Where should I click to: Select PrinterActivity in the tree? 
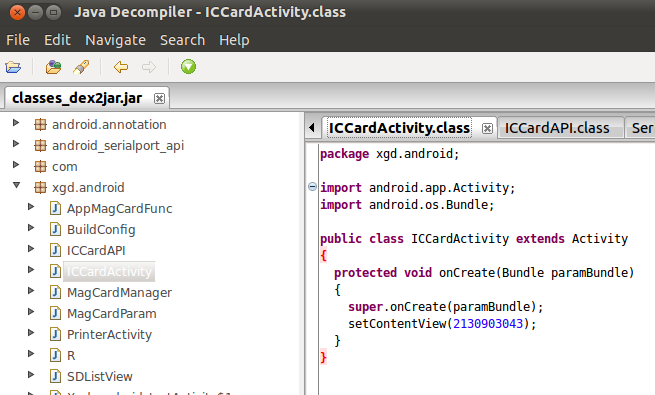pos(109,334)
